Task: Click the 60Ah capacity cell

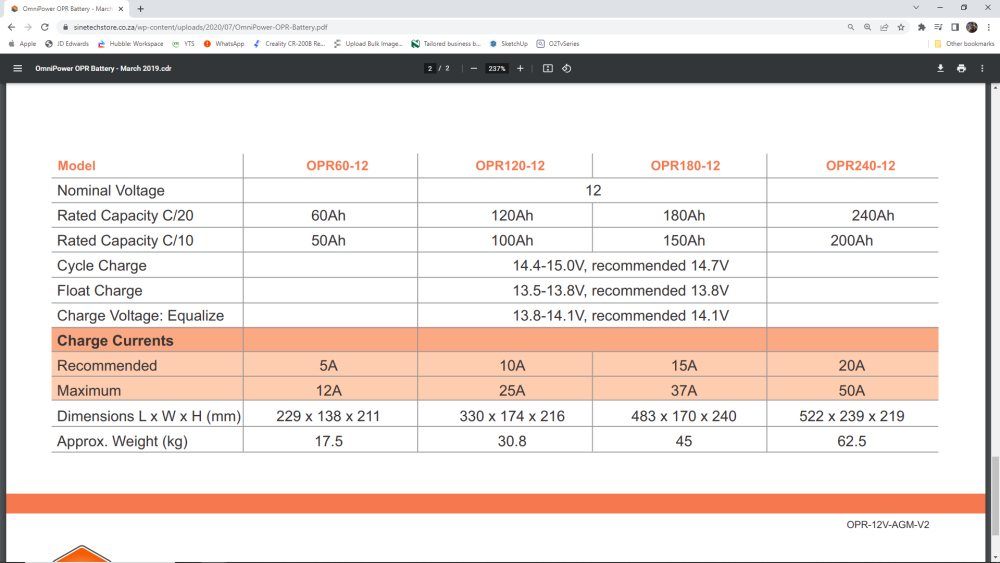Action: click(x=328, y=216)
